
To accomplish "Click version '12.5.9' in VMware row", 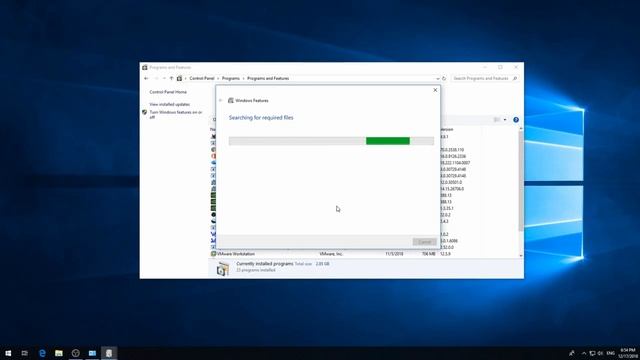I will click(445, 254).
